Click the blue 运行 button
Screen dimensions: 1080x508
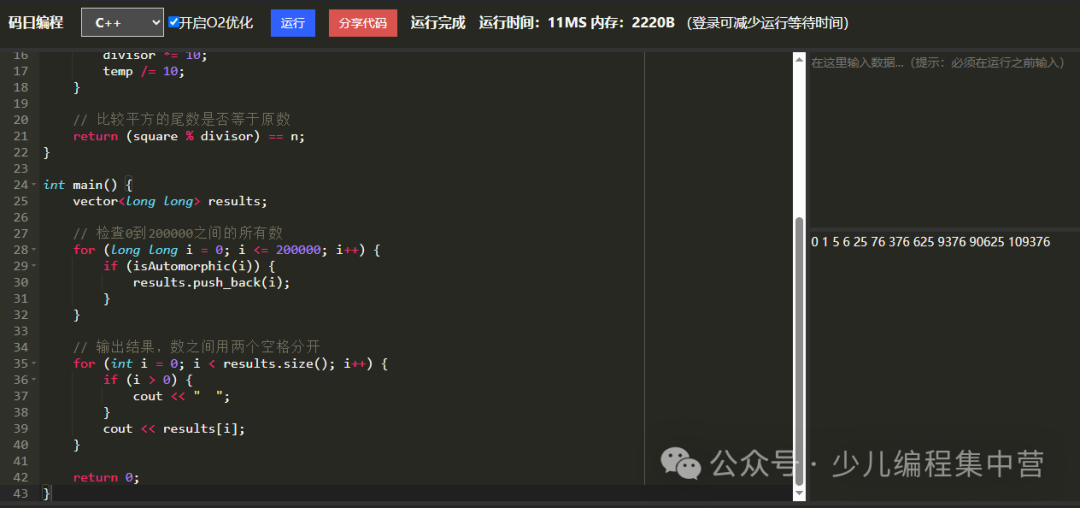pyautogui.click(x=293, y=23)
